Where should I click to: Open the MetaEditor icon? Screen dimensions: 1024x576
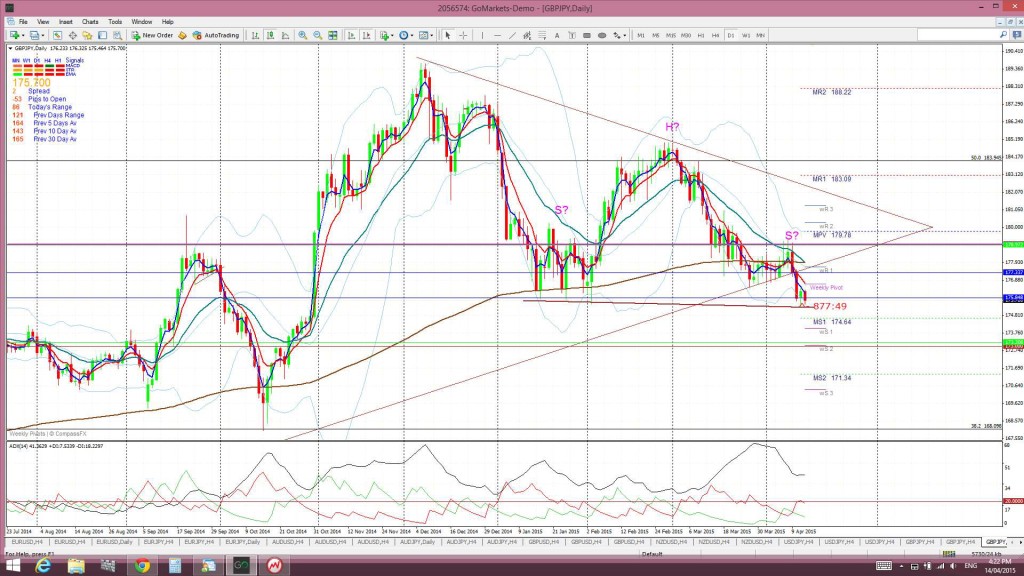click(x=182, y=35)
